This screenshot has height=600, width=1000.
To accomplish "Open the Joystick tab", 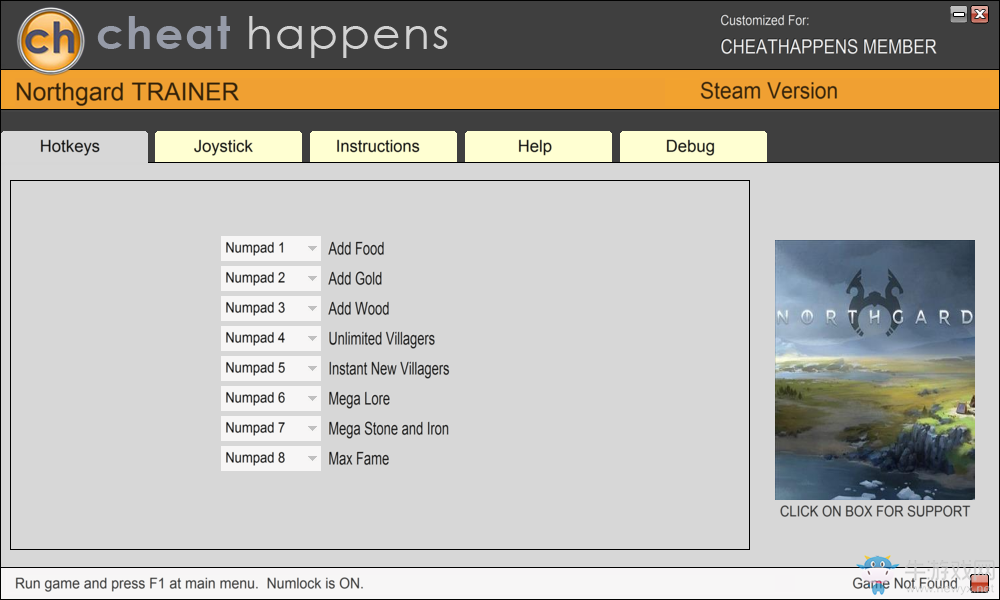I will tap(228, 147).
